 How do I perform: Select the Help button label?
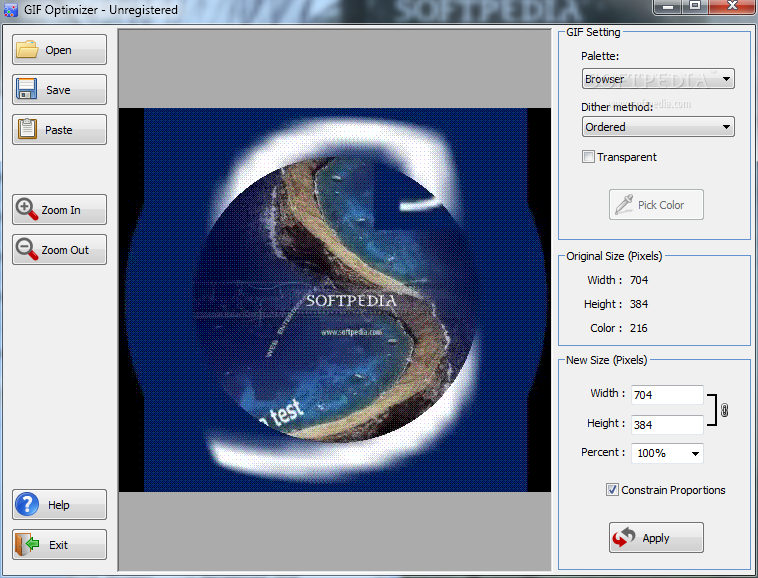(x=58, y=505)
